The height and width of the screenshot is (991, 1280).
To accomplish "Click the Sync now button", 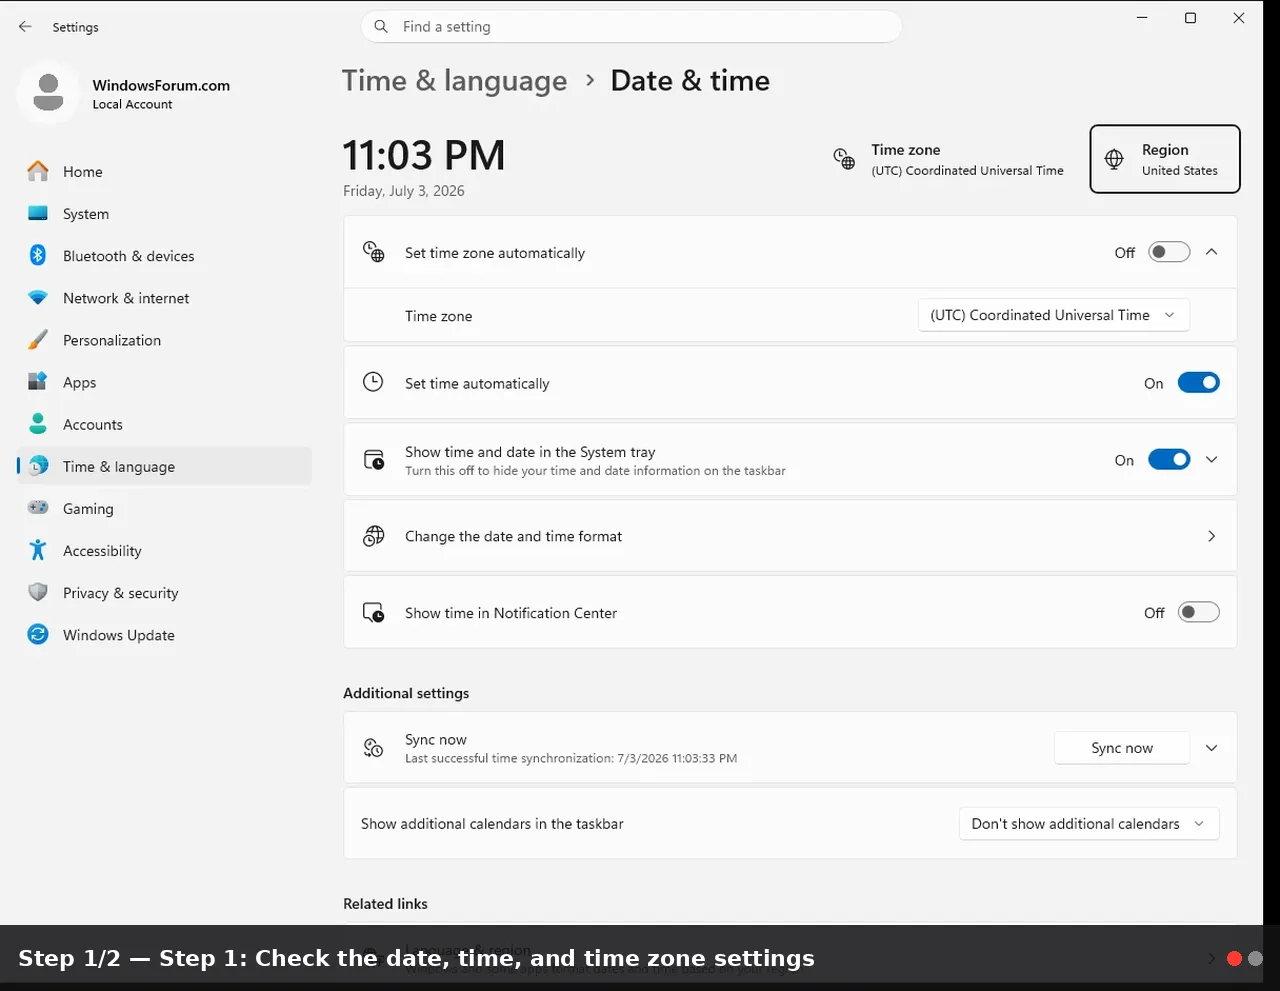I will click(1122, 748).
